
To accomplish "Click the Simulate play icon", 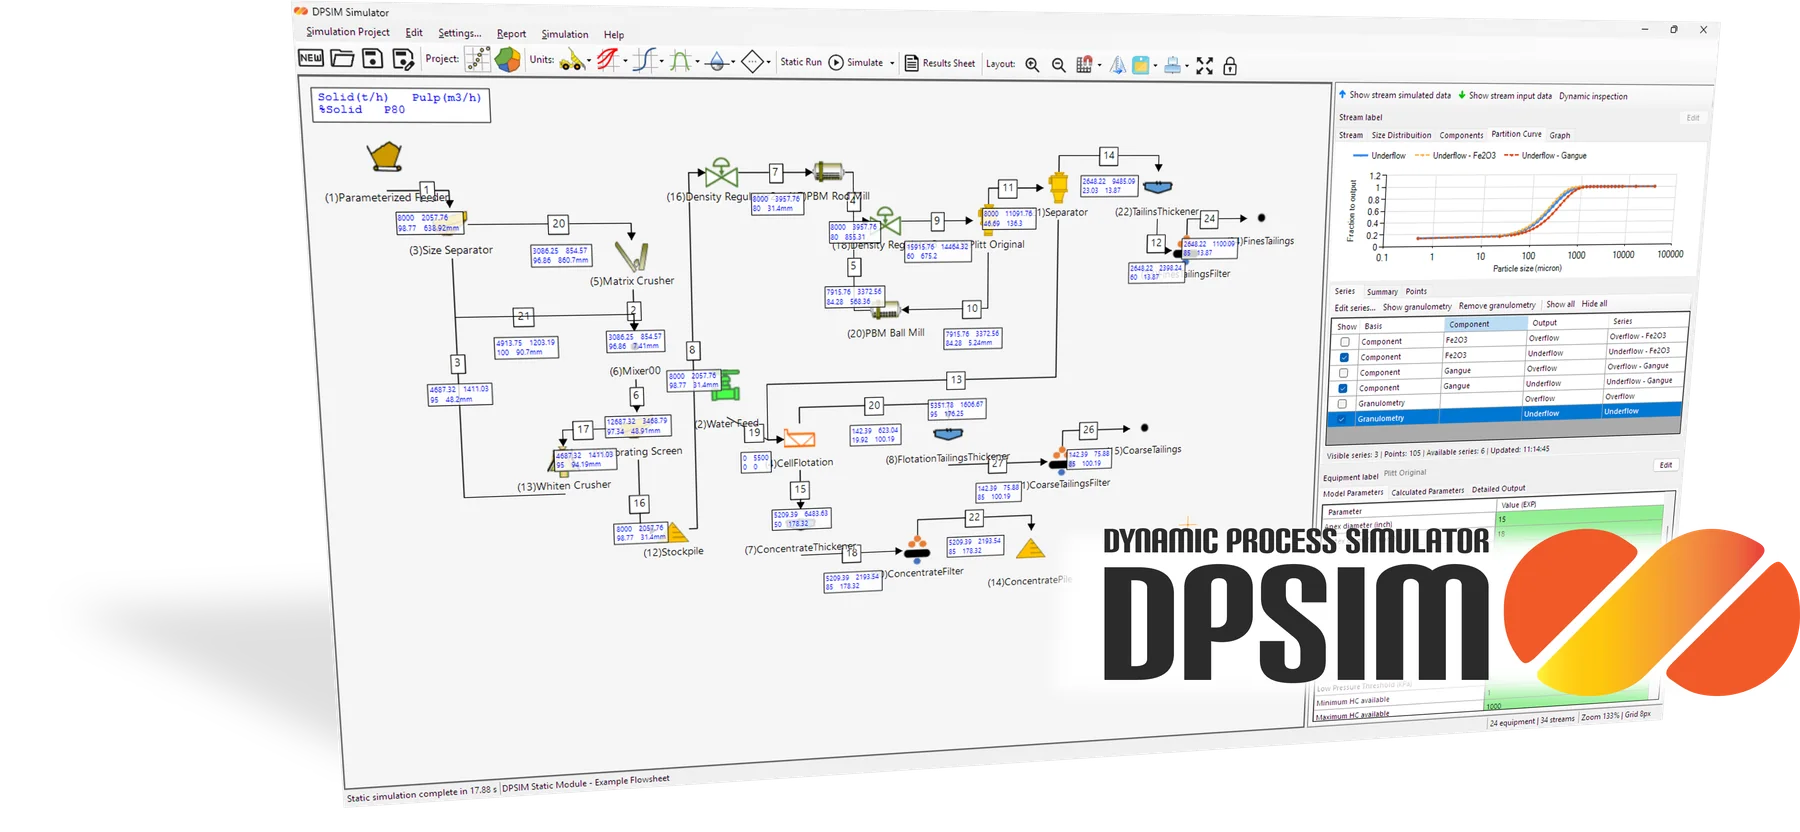I will pos(836,62).
